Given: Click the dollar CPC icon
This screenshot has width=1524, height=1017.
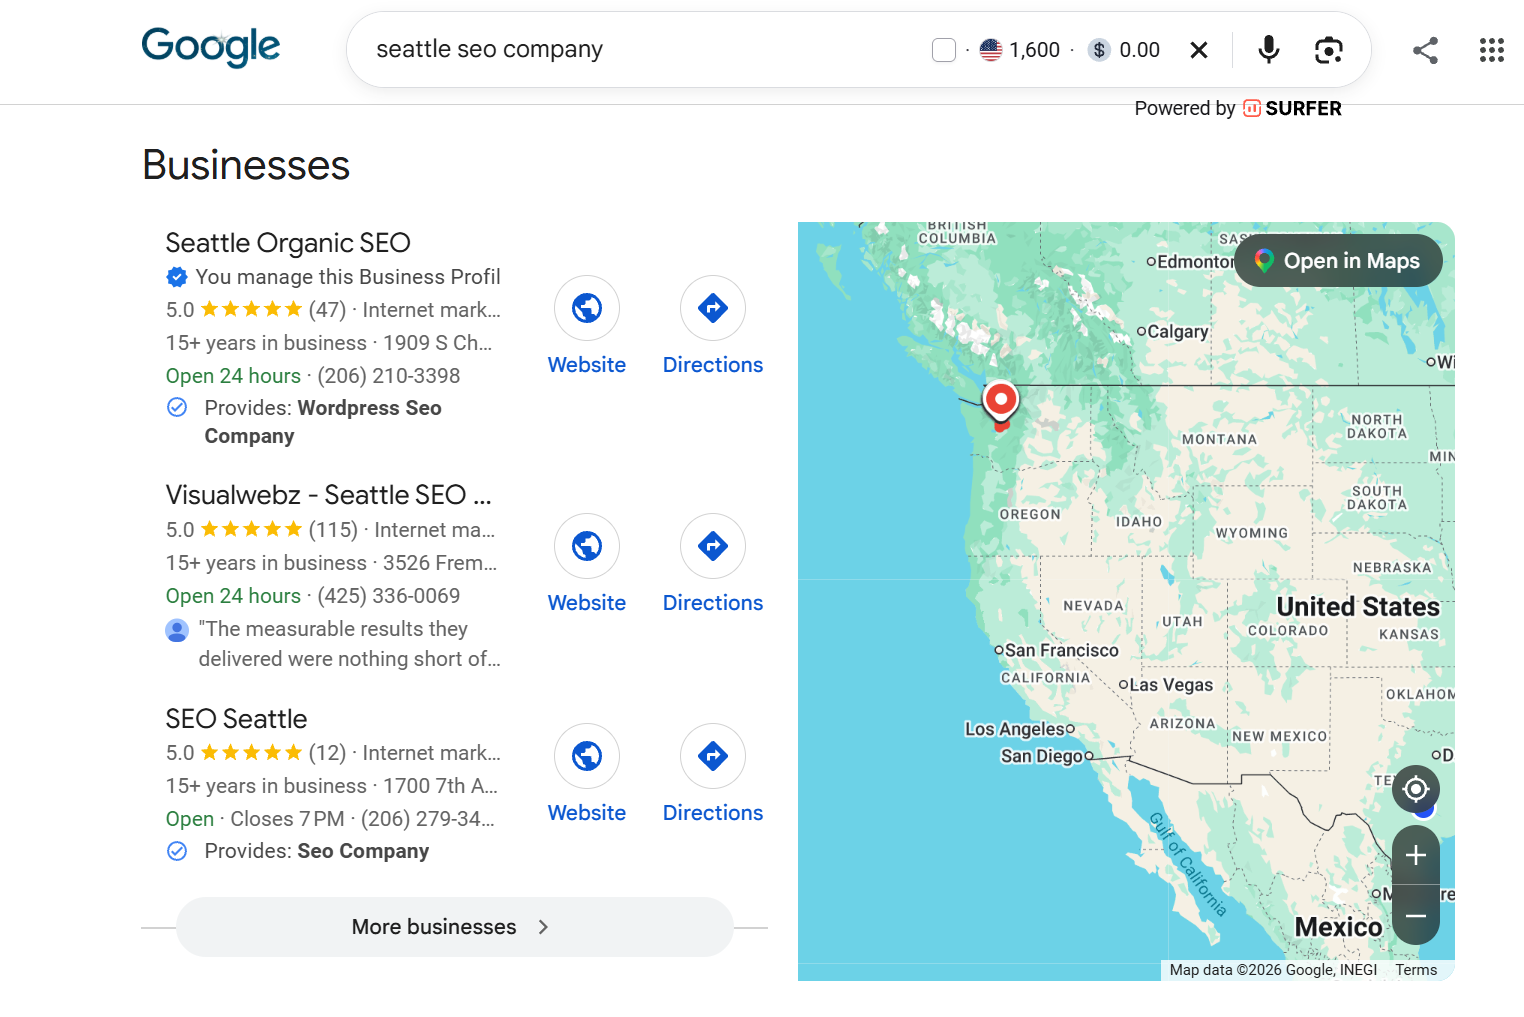Looking at the screenshot, I should (1099, 50).
